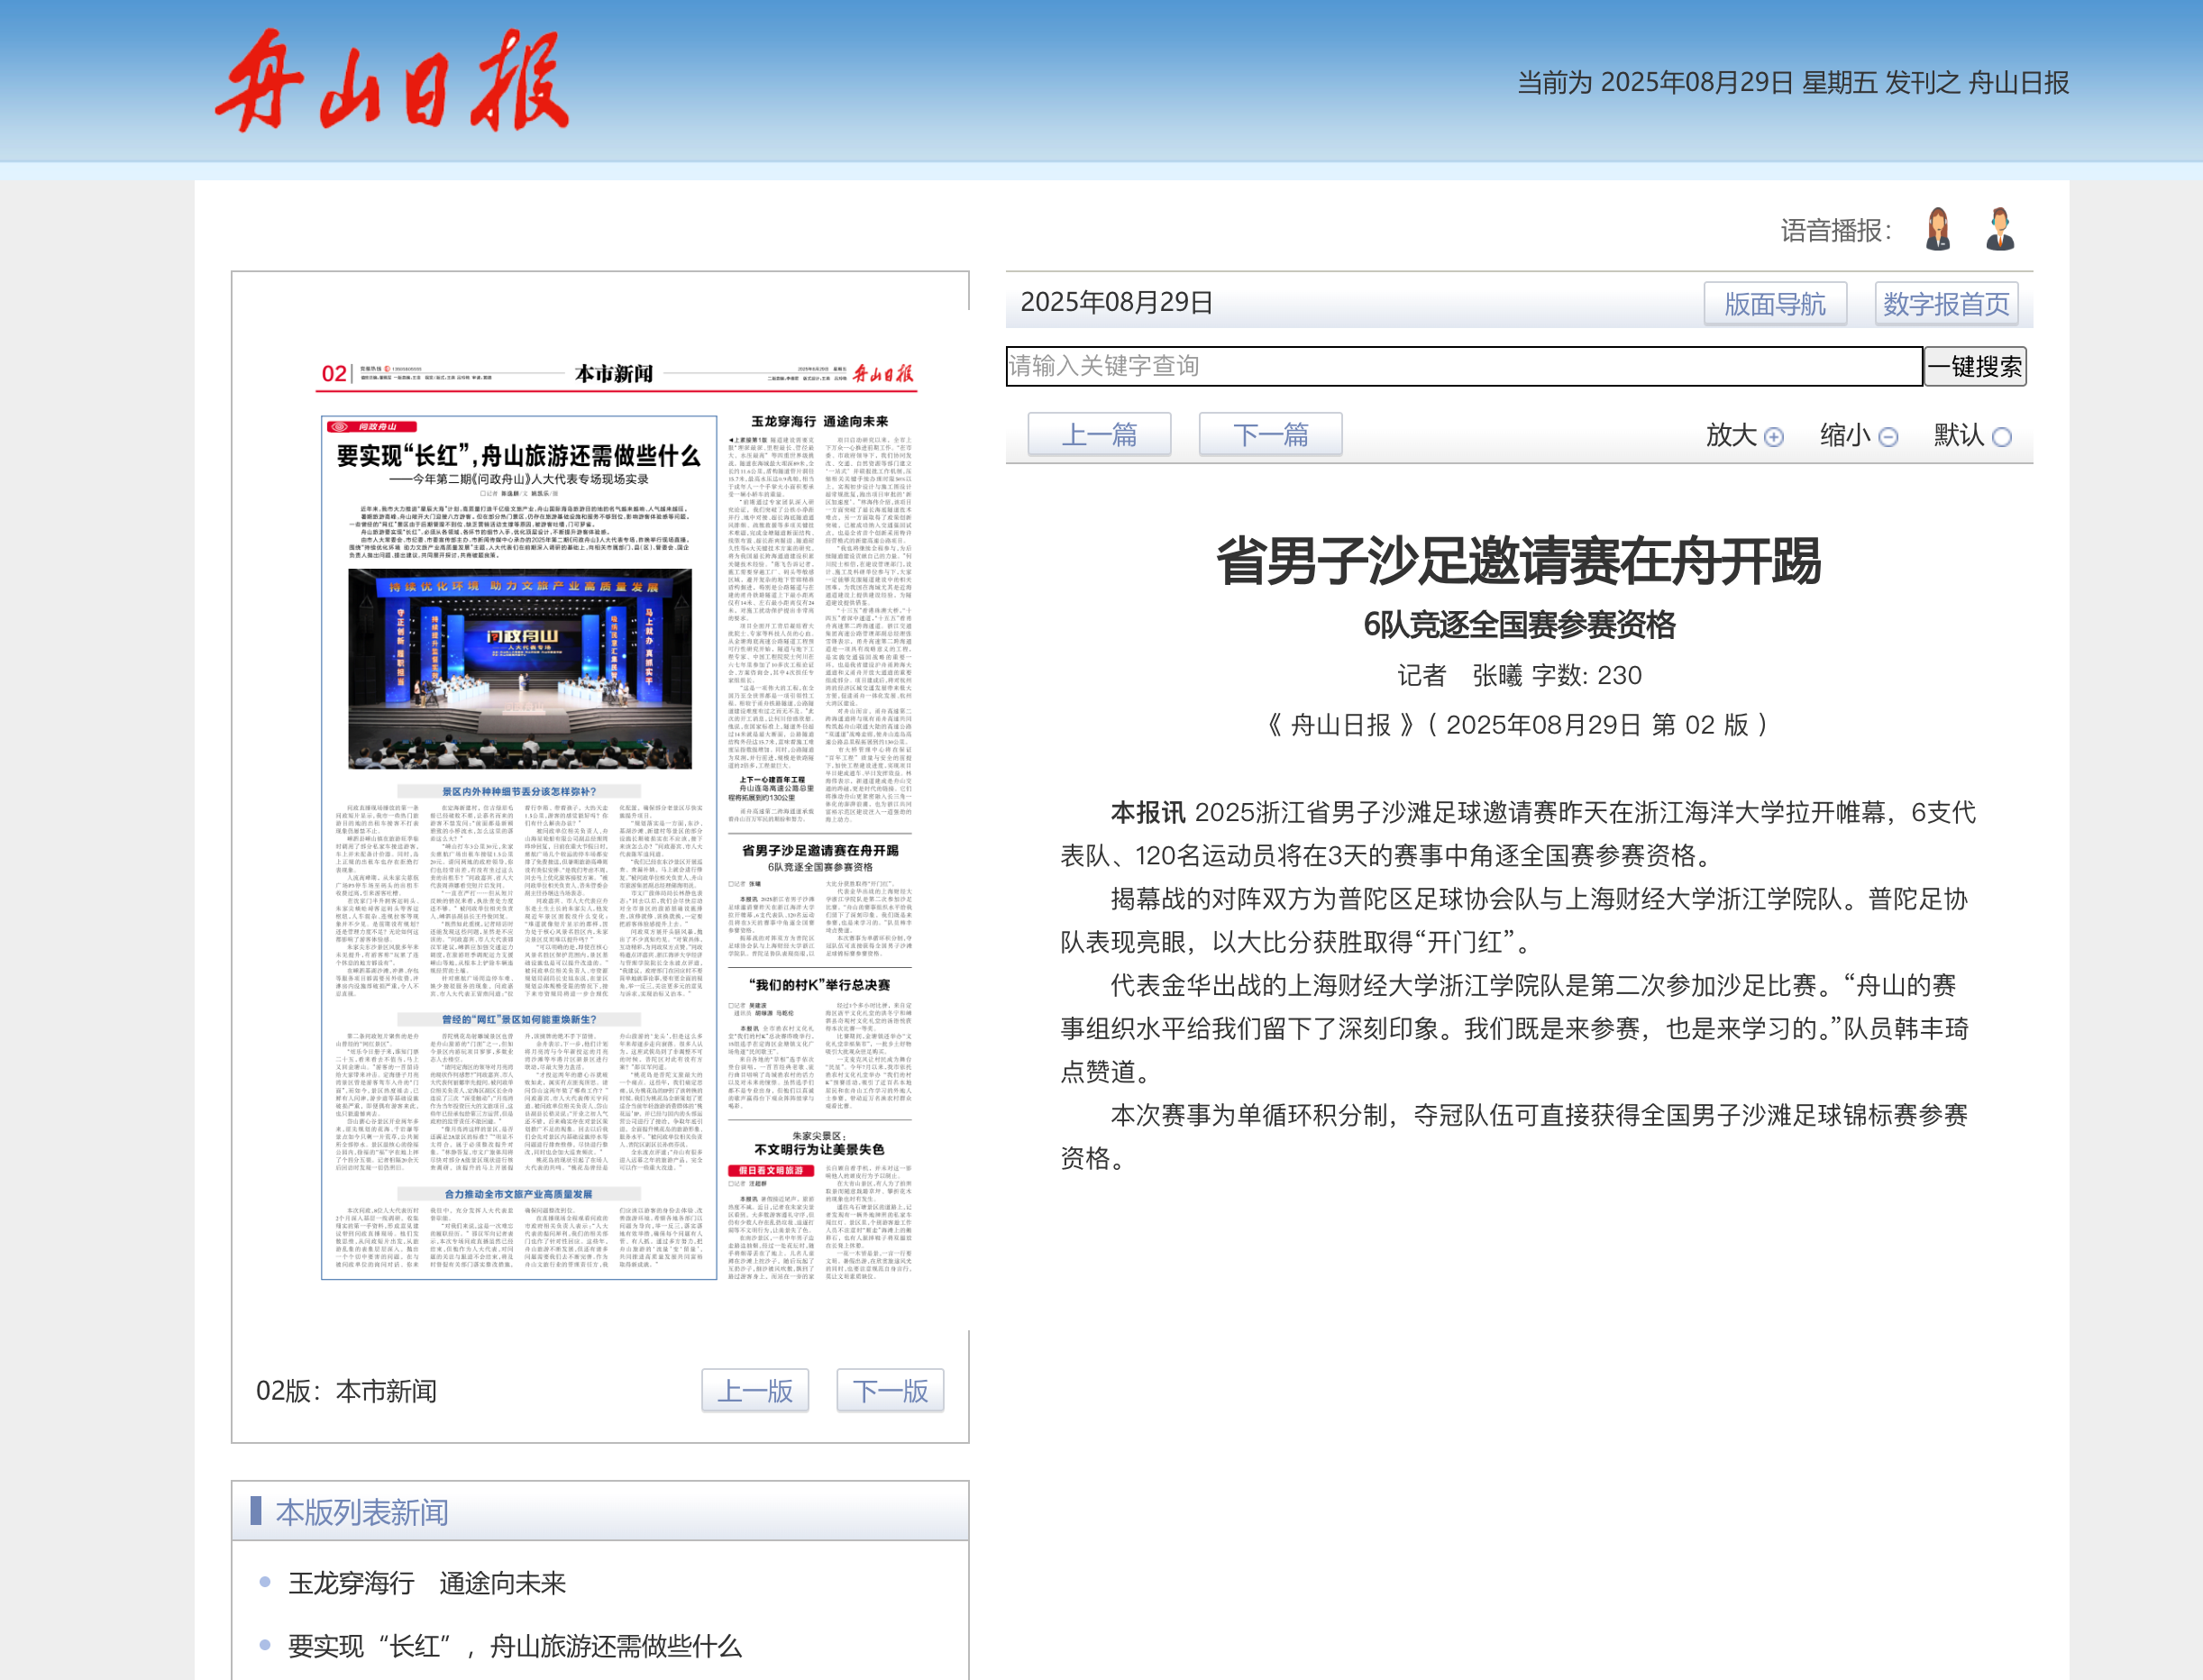Go to 数字报首页
This screenshot has width=2203, height=1680.
(x=1946, y=304)
